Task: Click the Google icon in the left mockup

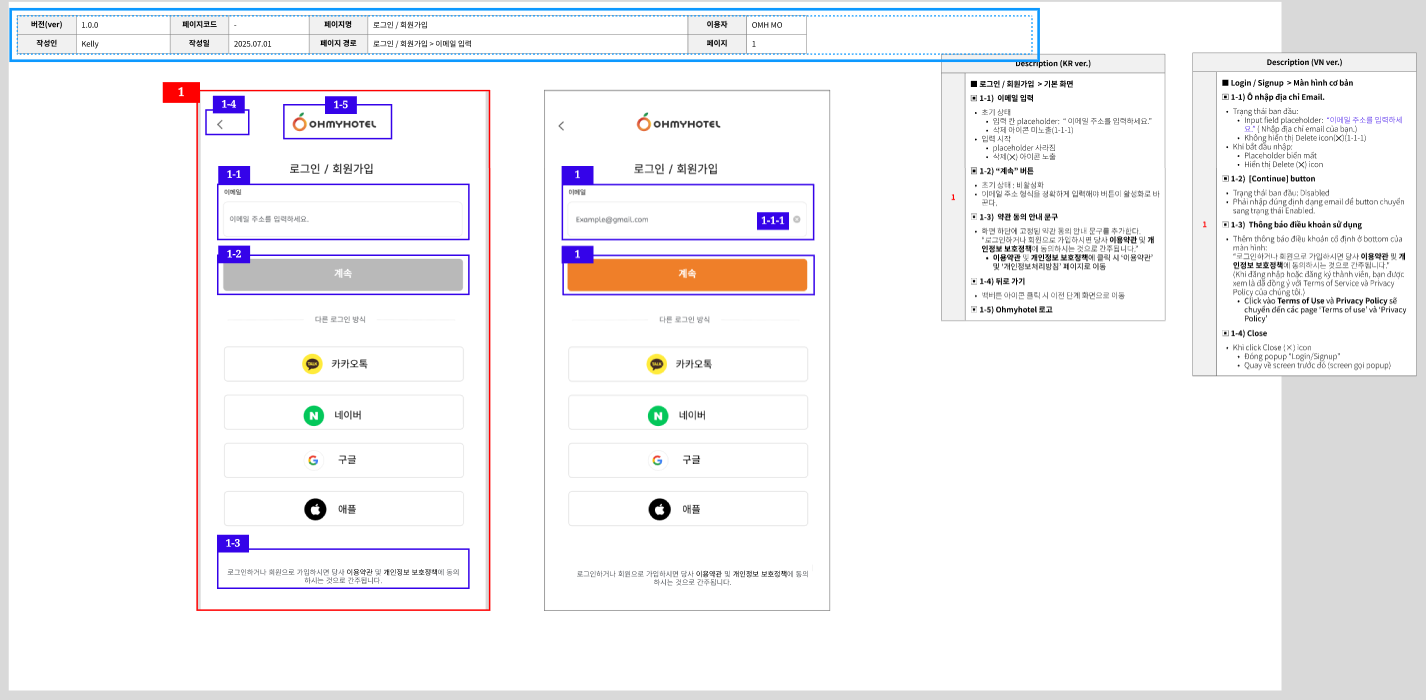Action: [313, 460]
